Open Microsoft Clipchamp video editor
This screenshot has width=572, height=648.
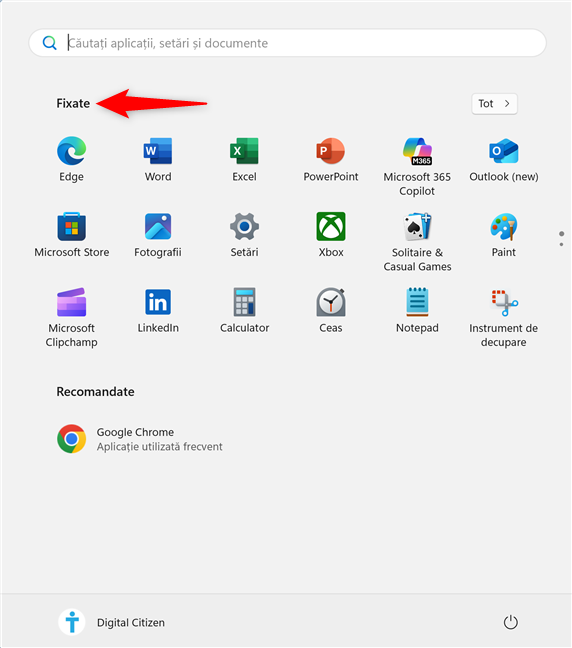coord(72,318)
